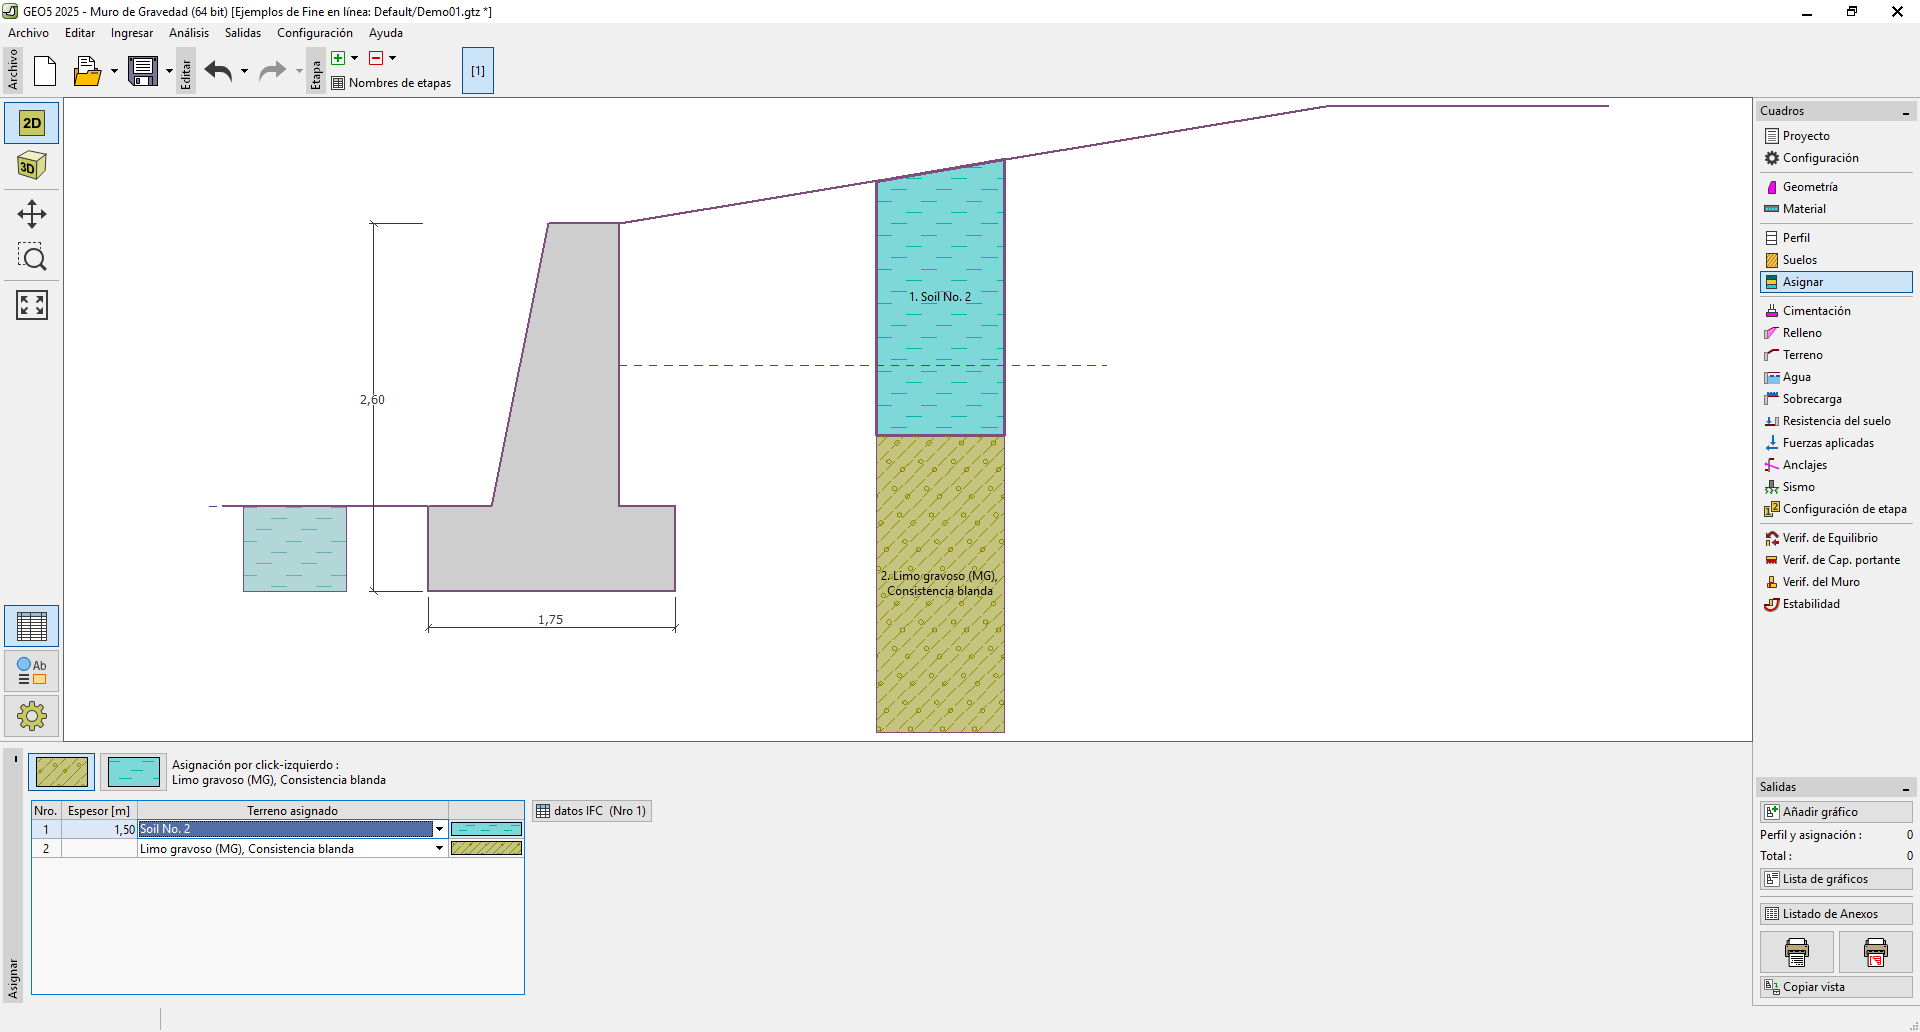Click the undo arrow in toolbar
1920x1032 pixels.
[218, 71]
